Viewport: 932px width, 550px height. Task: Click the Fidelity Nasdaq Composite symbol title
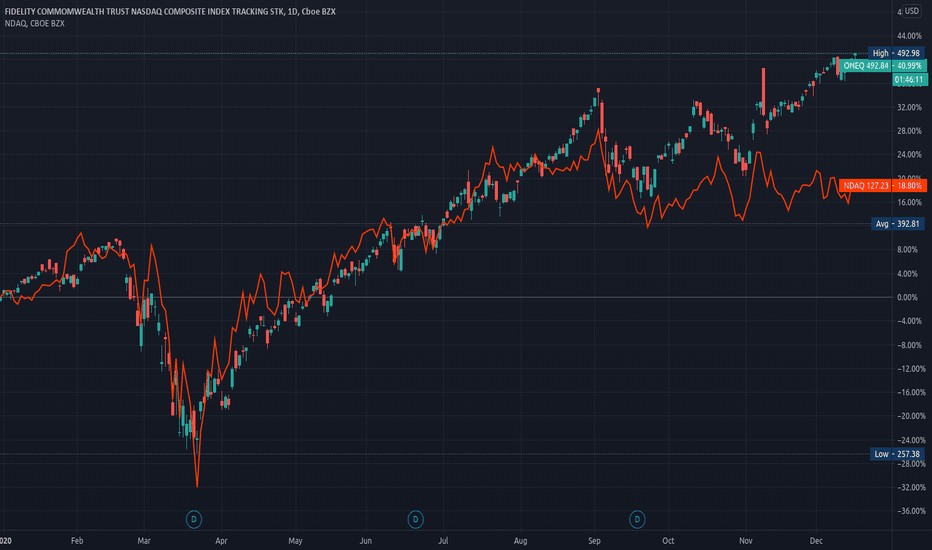(170, 11)
